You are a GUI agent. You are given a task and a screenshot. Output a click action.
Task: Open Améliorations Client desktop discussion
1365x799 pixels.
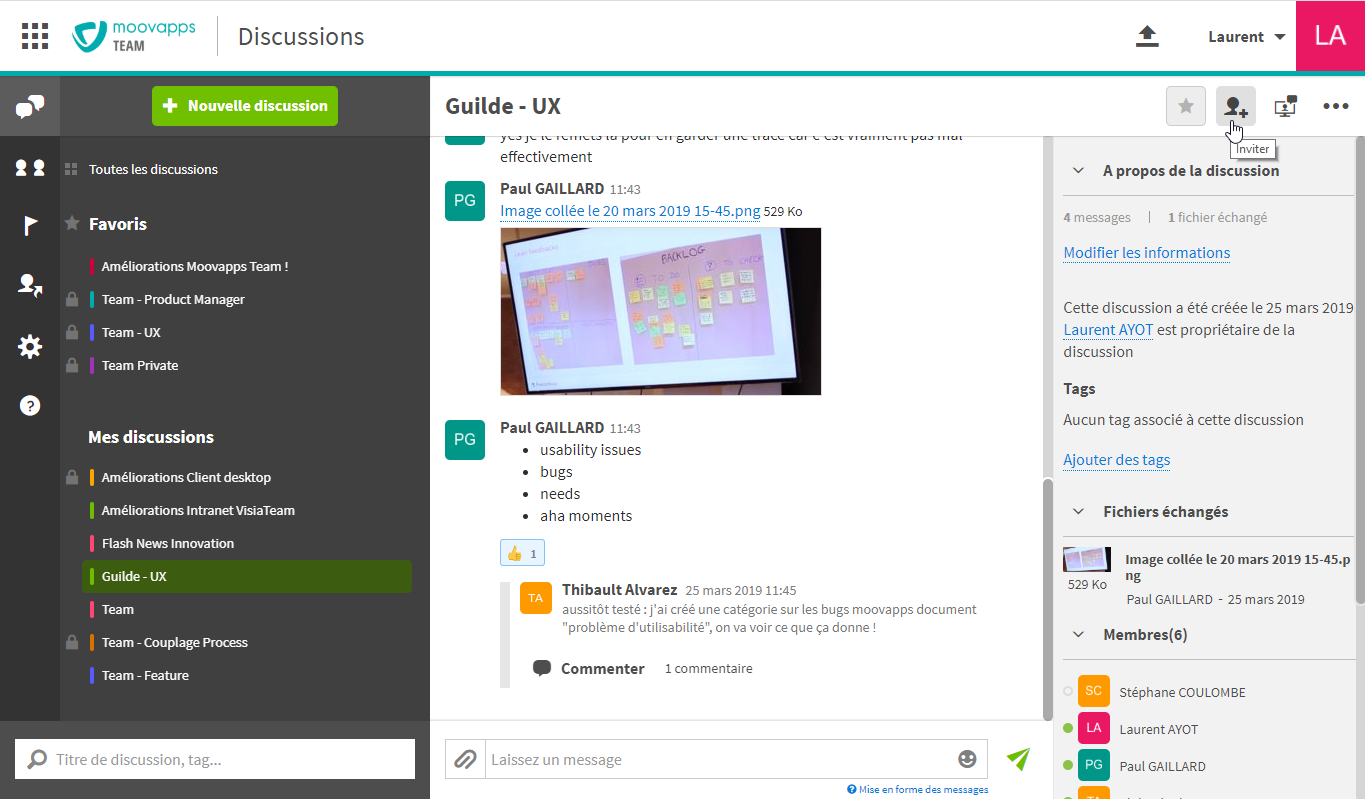click(186, 477)
